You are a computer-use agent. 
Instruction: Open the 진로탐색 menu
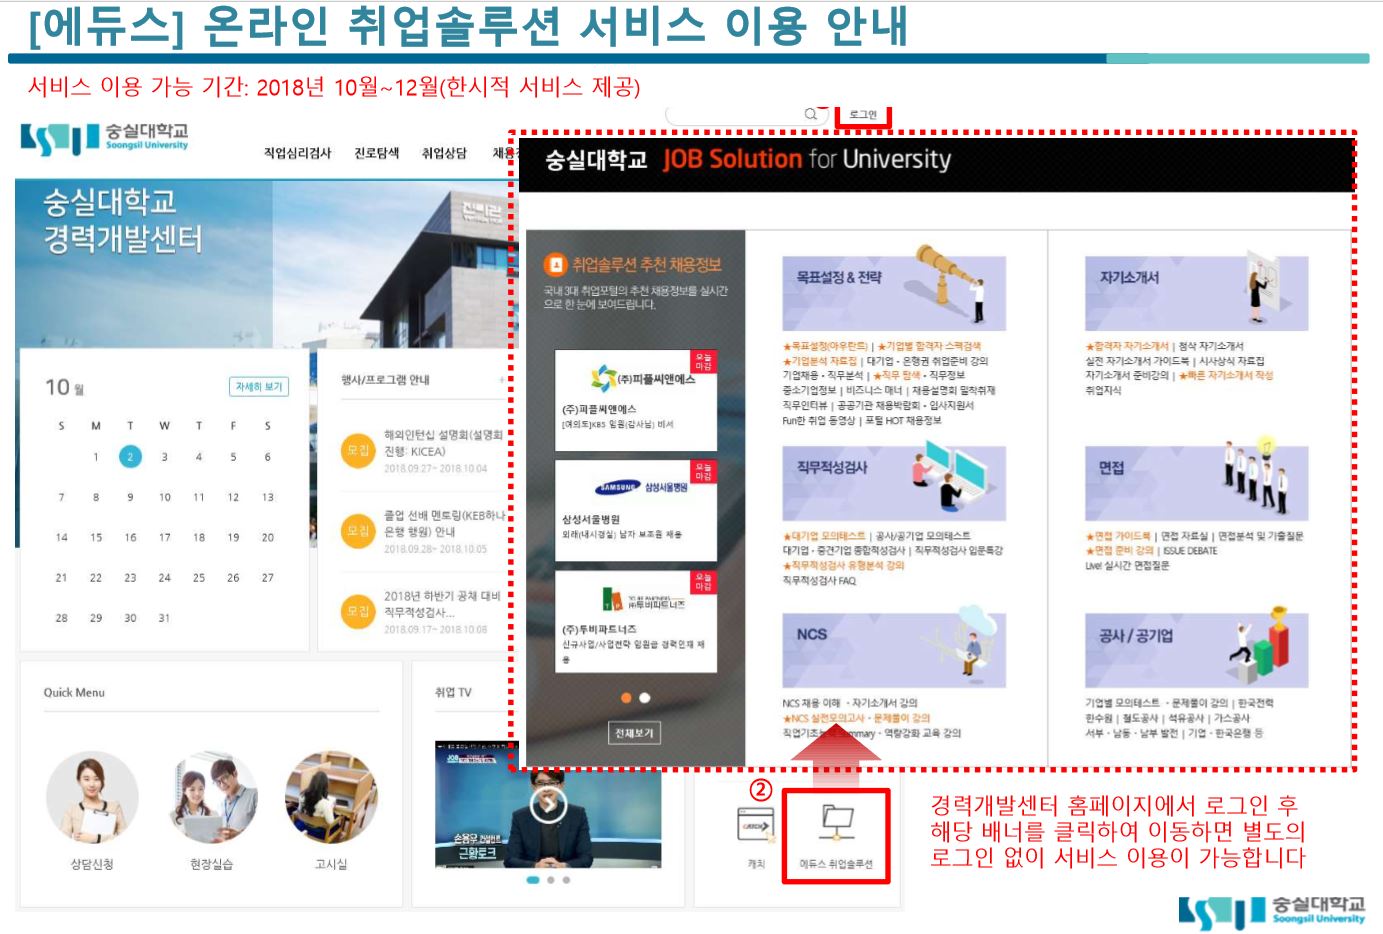[376, 153]
